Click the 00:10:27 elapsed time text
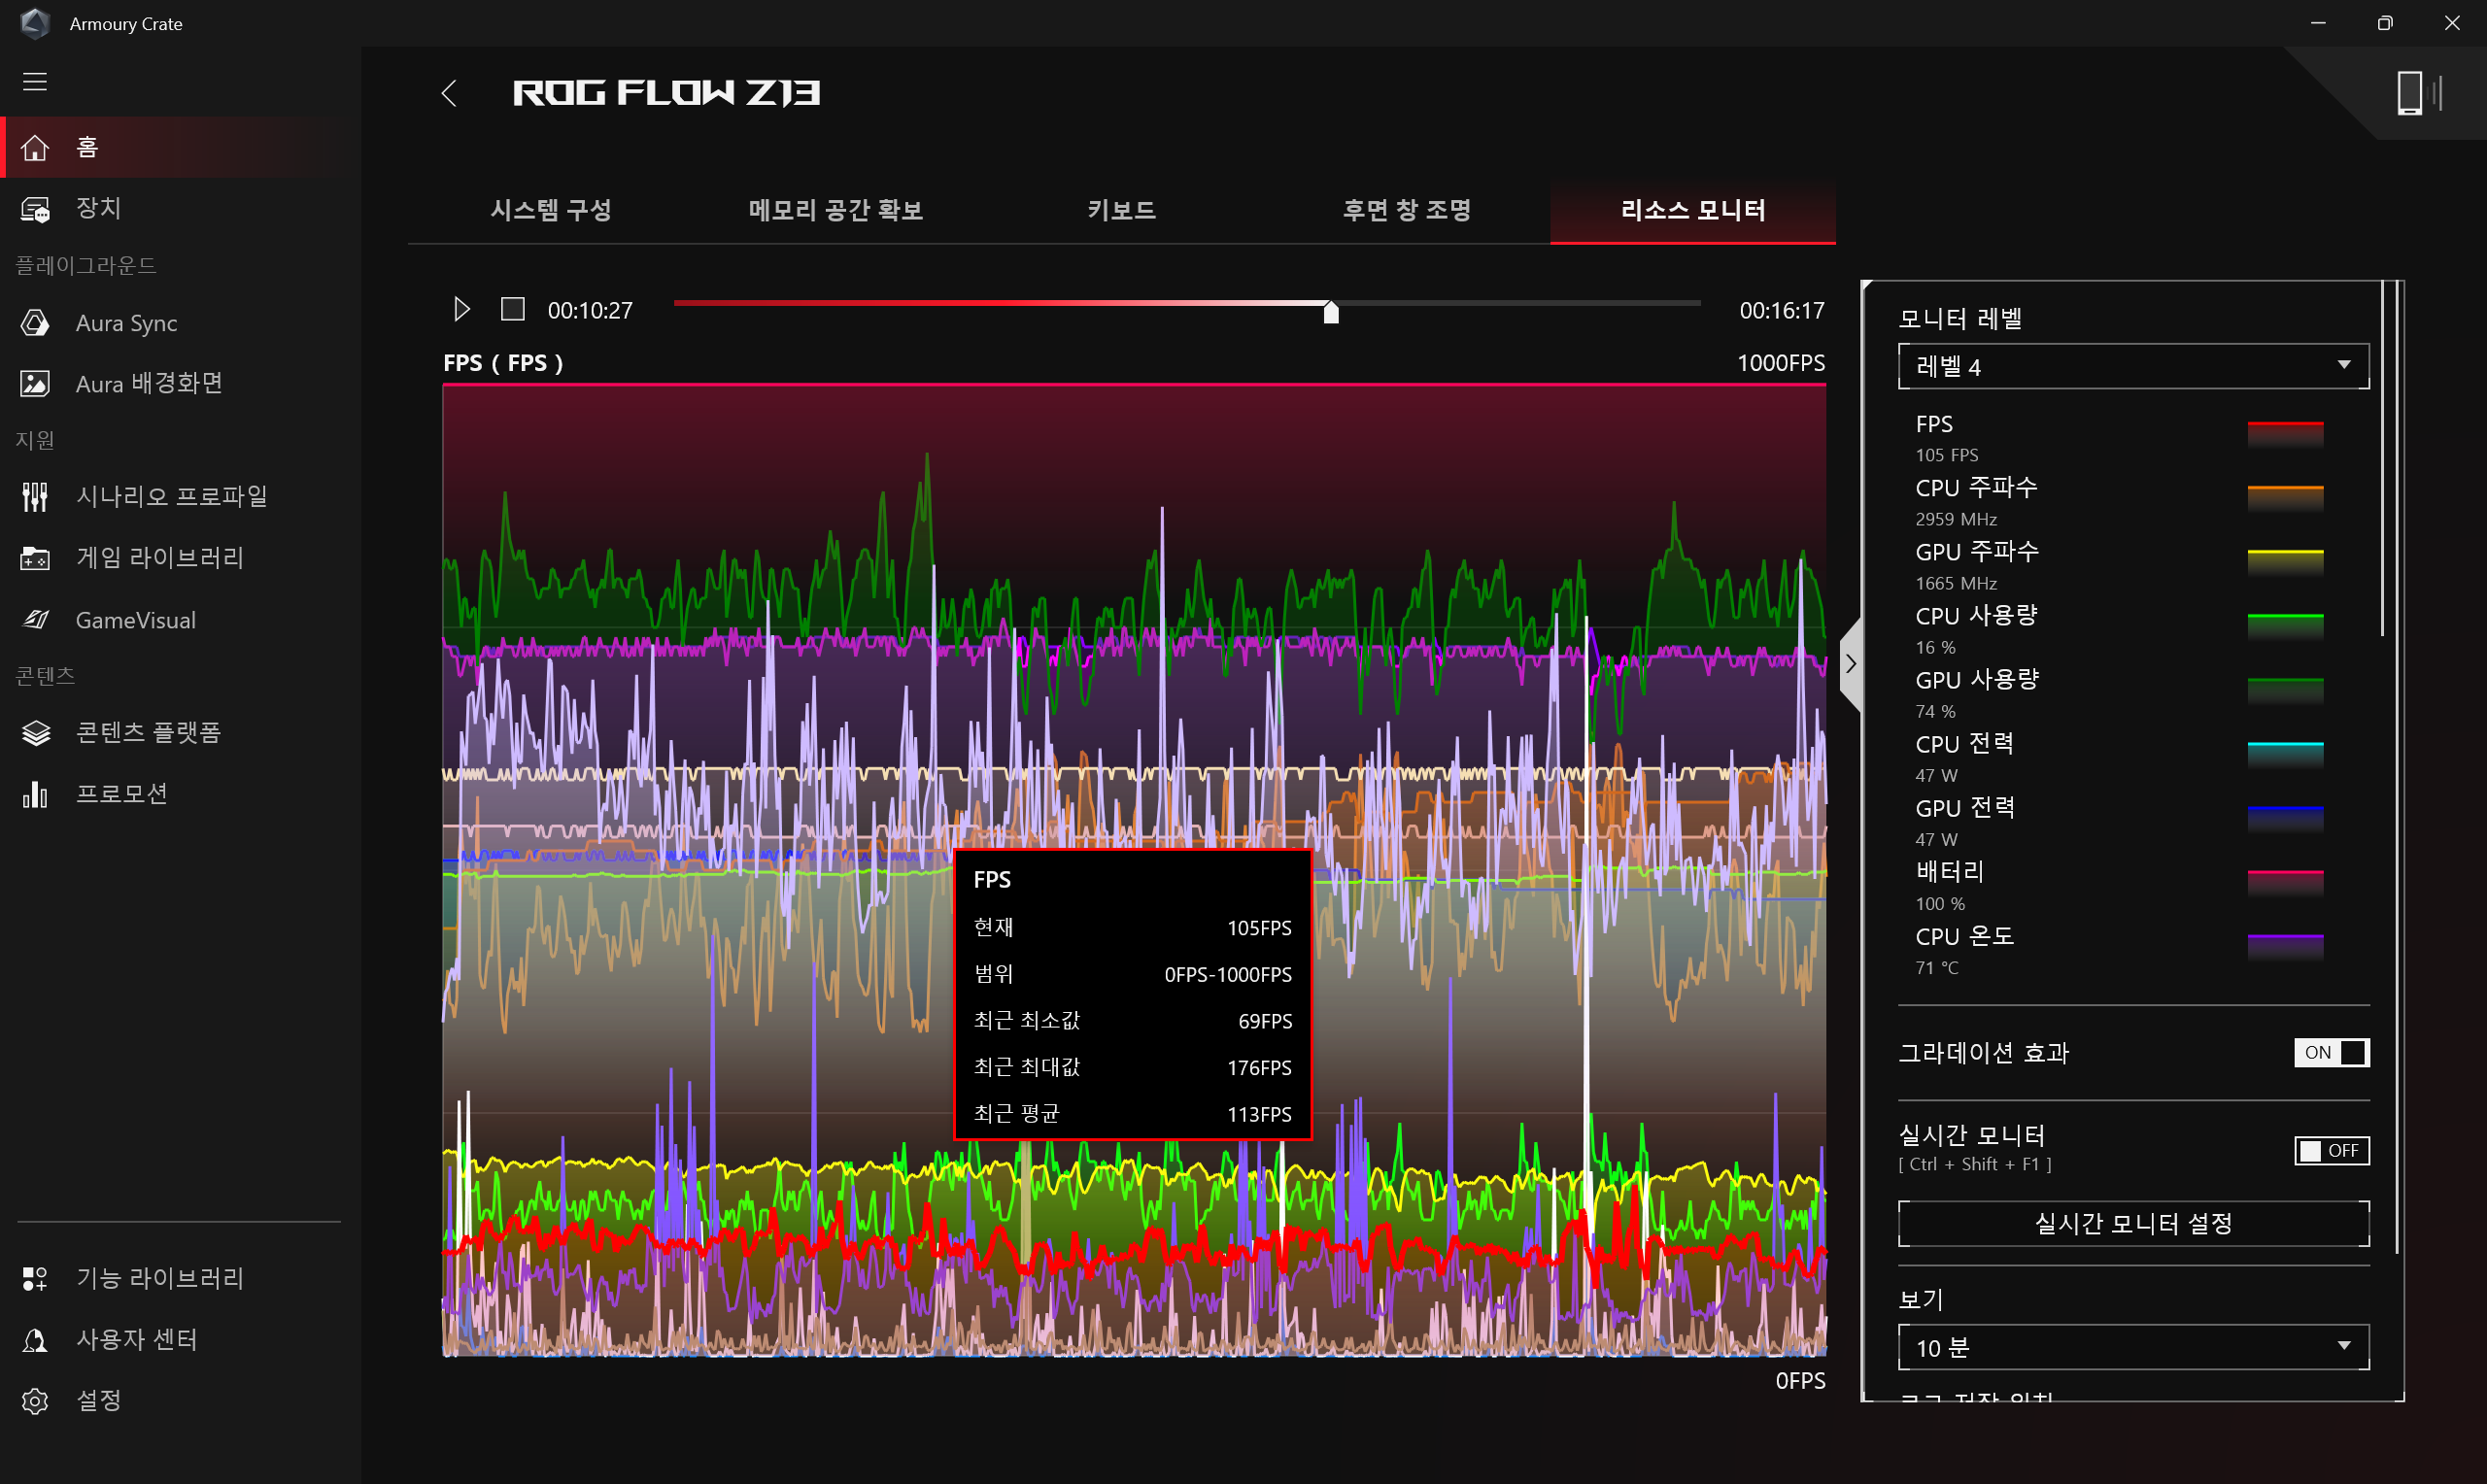 tap(590, 311)
